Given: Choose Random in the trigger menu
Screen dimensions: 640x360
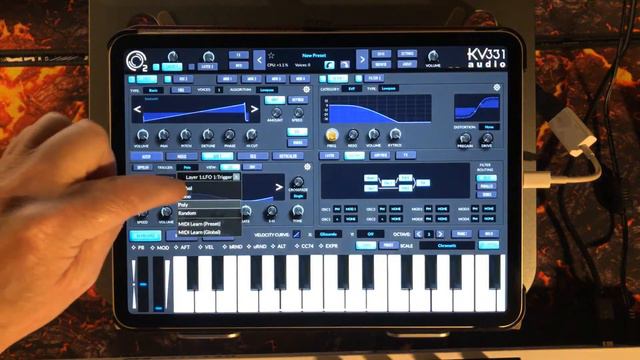Looking at the screenshot, I should [209, 213].
